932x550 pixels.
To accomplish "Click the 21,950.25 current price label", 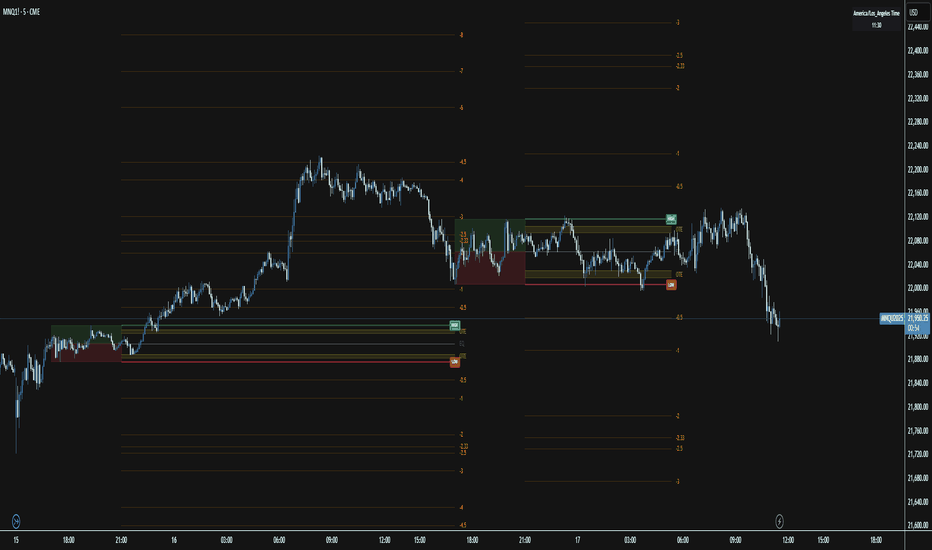I will point(918,319).
